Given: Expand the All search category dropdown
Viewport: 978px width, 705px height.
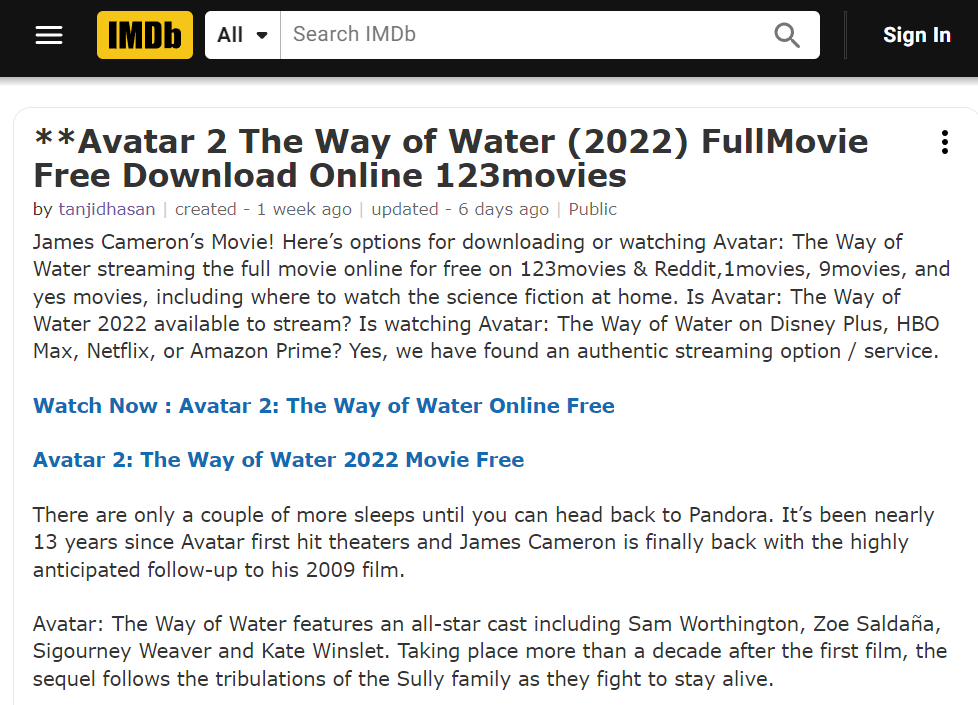Looking at the screenshot, I should (243, 35).
